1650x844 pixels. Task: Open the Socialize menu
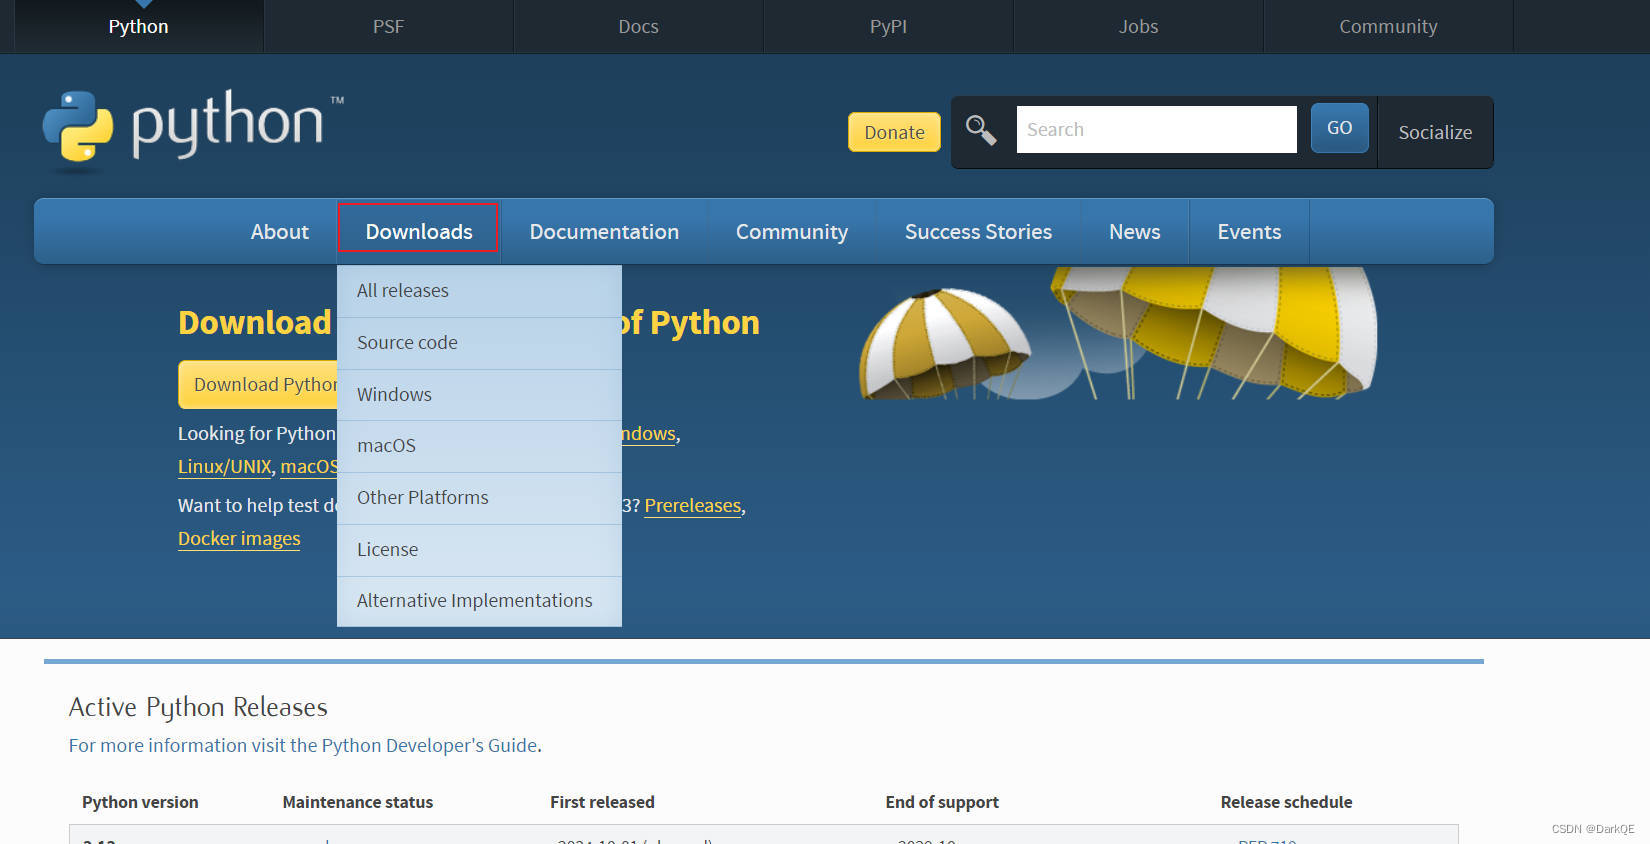pos(1435,132)
